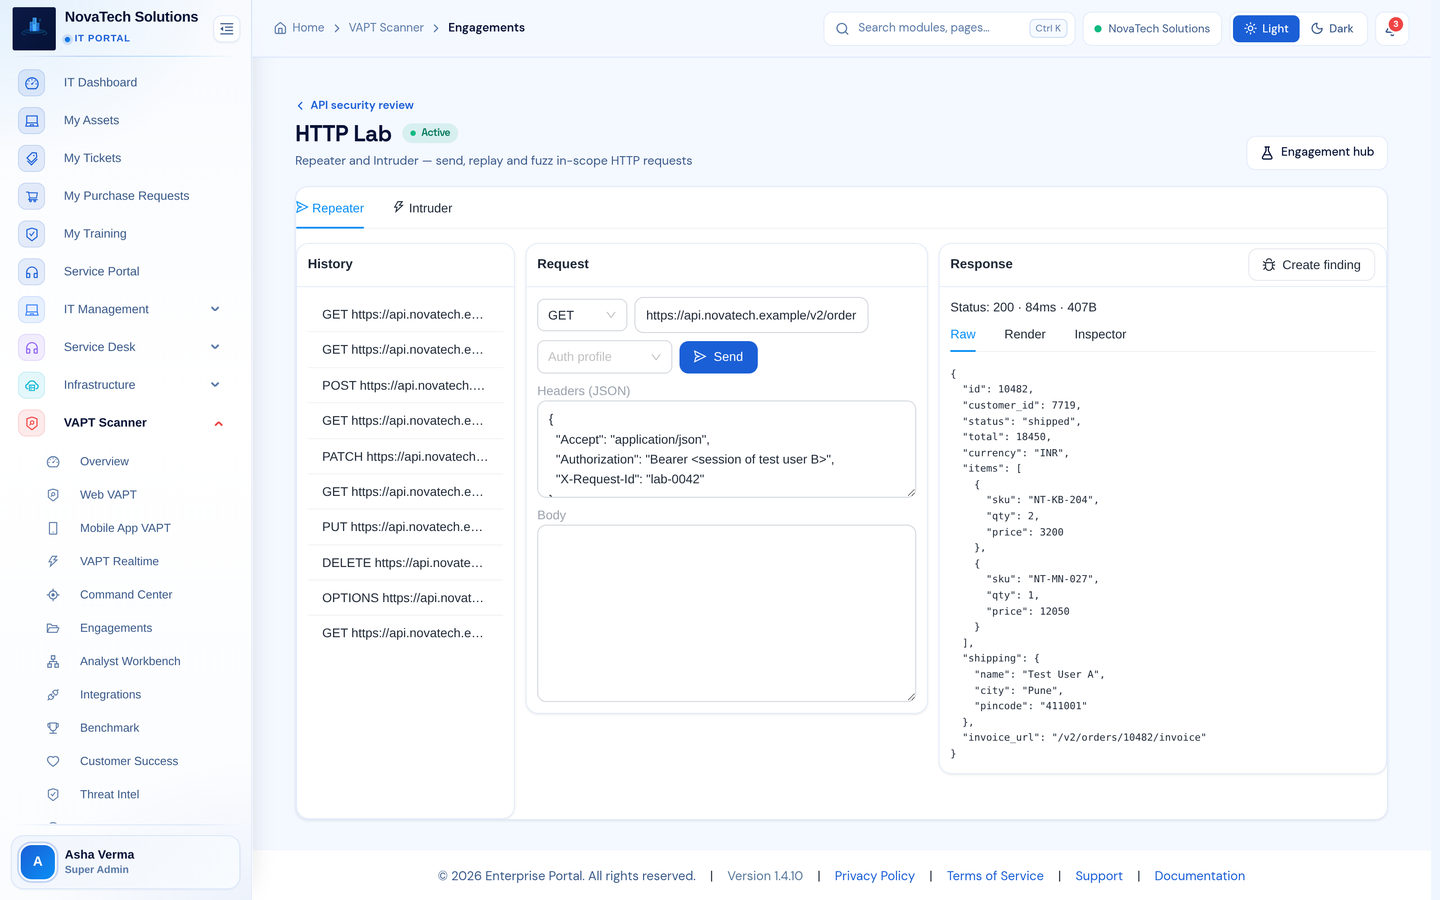The height and width of the screenshot is (900, 1440).
Task: Click the empty Body text area
Action: click(x=727, y=614)
